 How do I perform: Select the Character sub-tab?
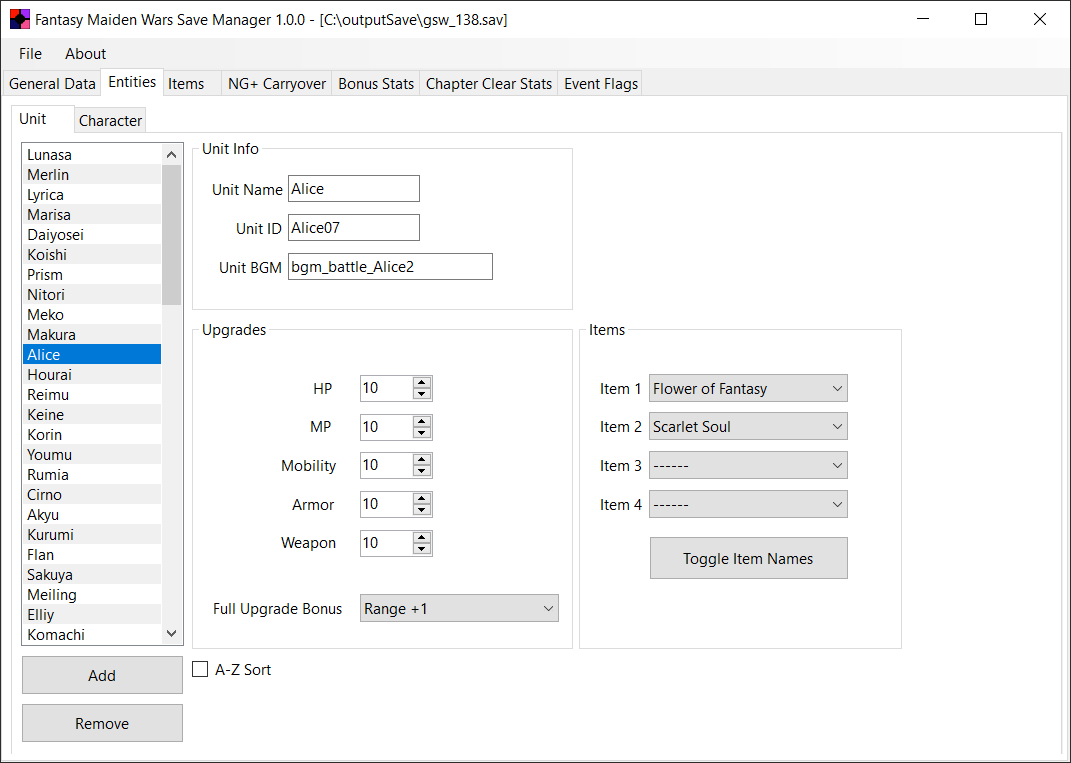coord(110,120)
